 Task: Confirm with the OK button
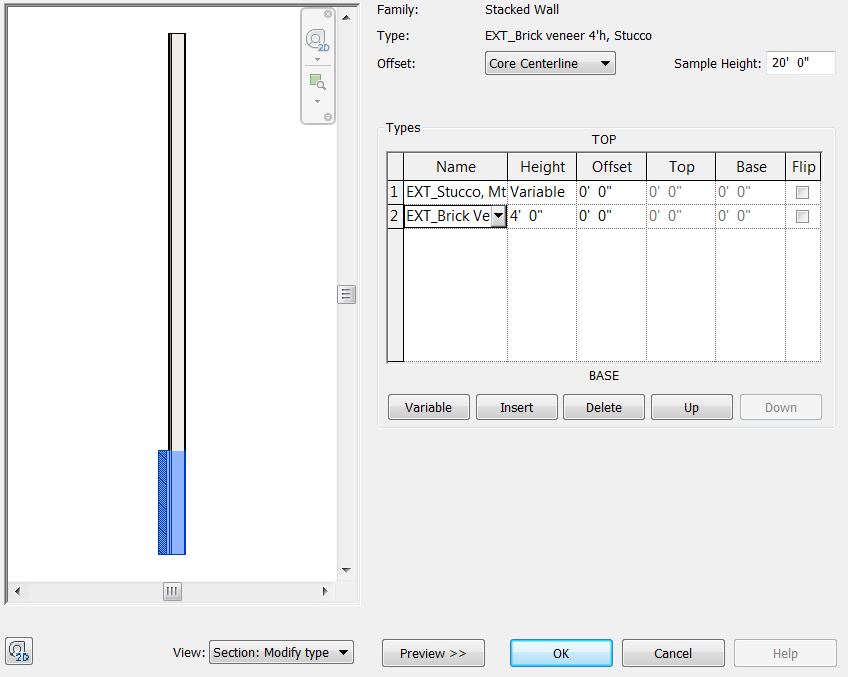(561, 653)
